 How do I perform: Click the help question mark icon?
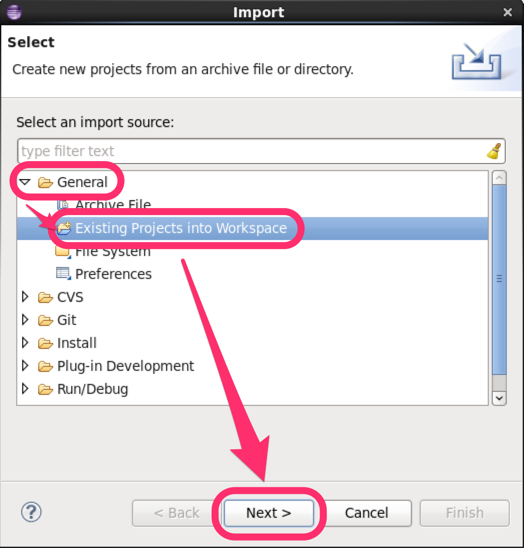pos(31,512)
